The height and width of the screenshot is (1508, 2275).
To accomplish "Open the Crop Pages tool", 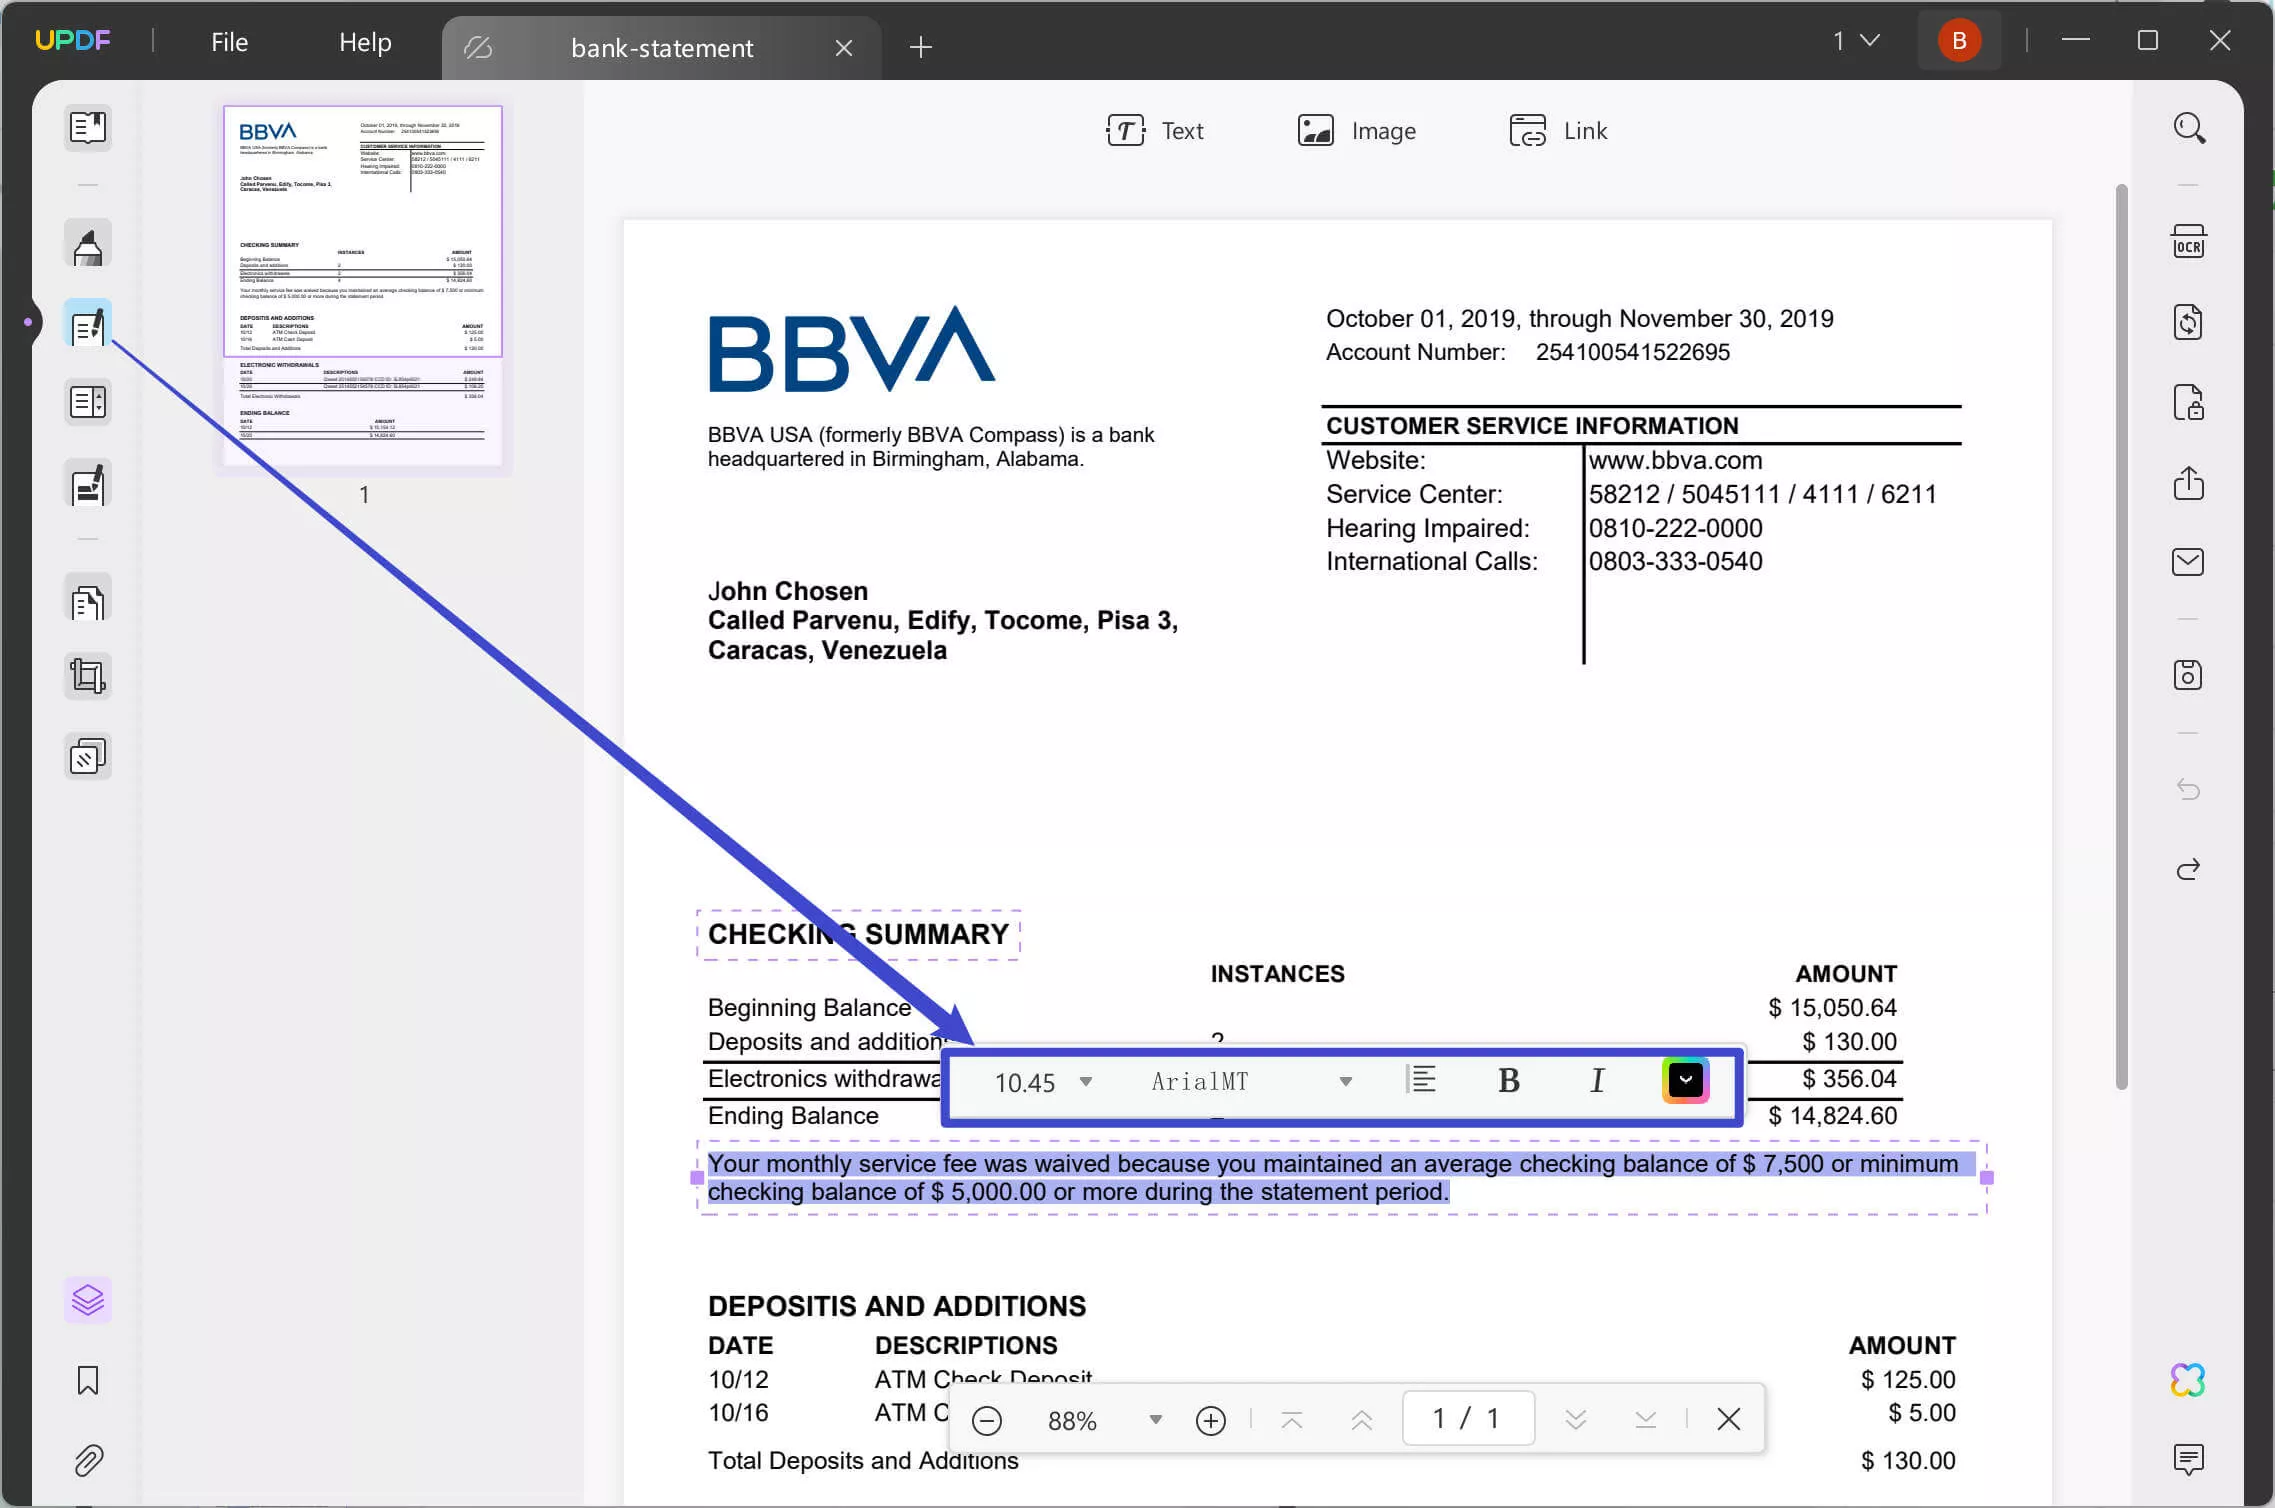I will (x=88, y=676).
